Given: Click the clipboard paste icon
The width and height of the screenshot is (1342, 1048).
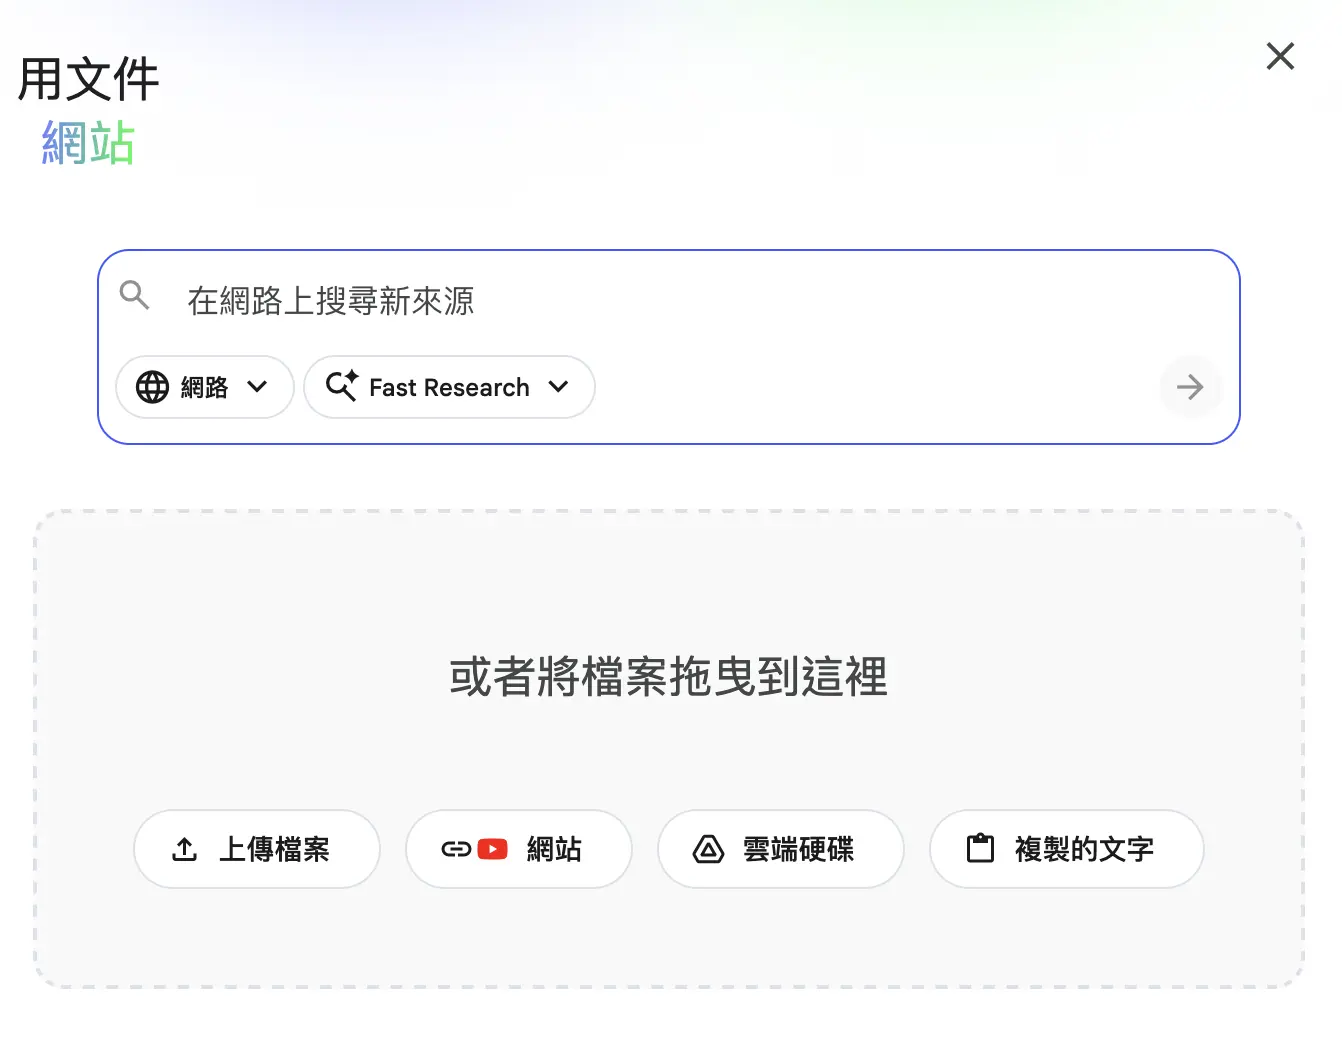Looking at the screenshot, I should [x=980, y=849].
